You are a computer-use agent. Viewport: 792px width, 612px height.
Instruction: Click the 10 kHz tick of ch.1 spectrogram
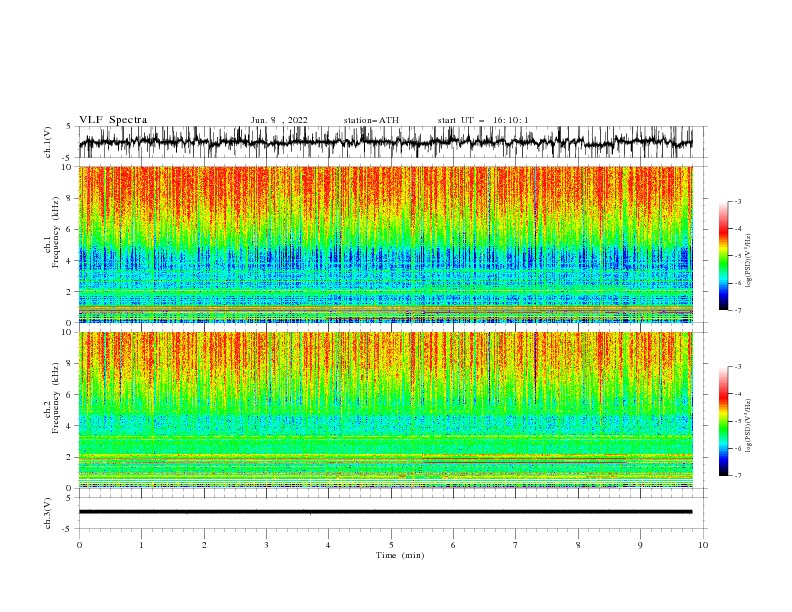point(67,167)
